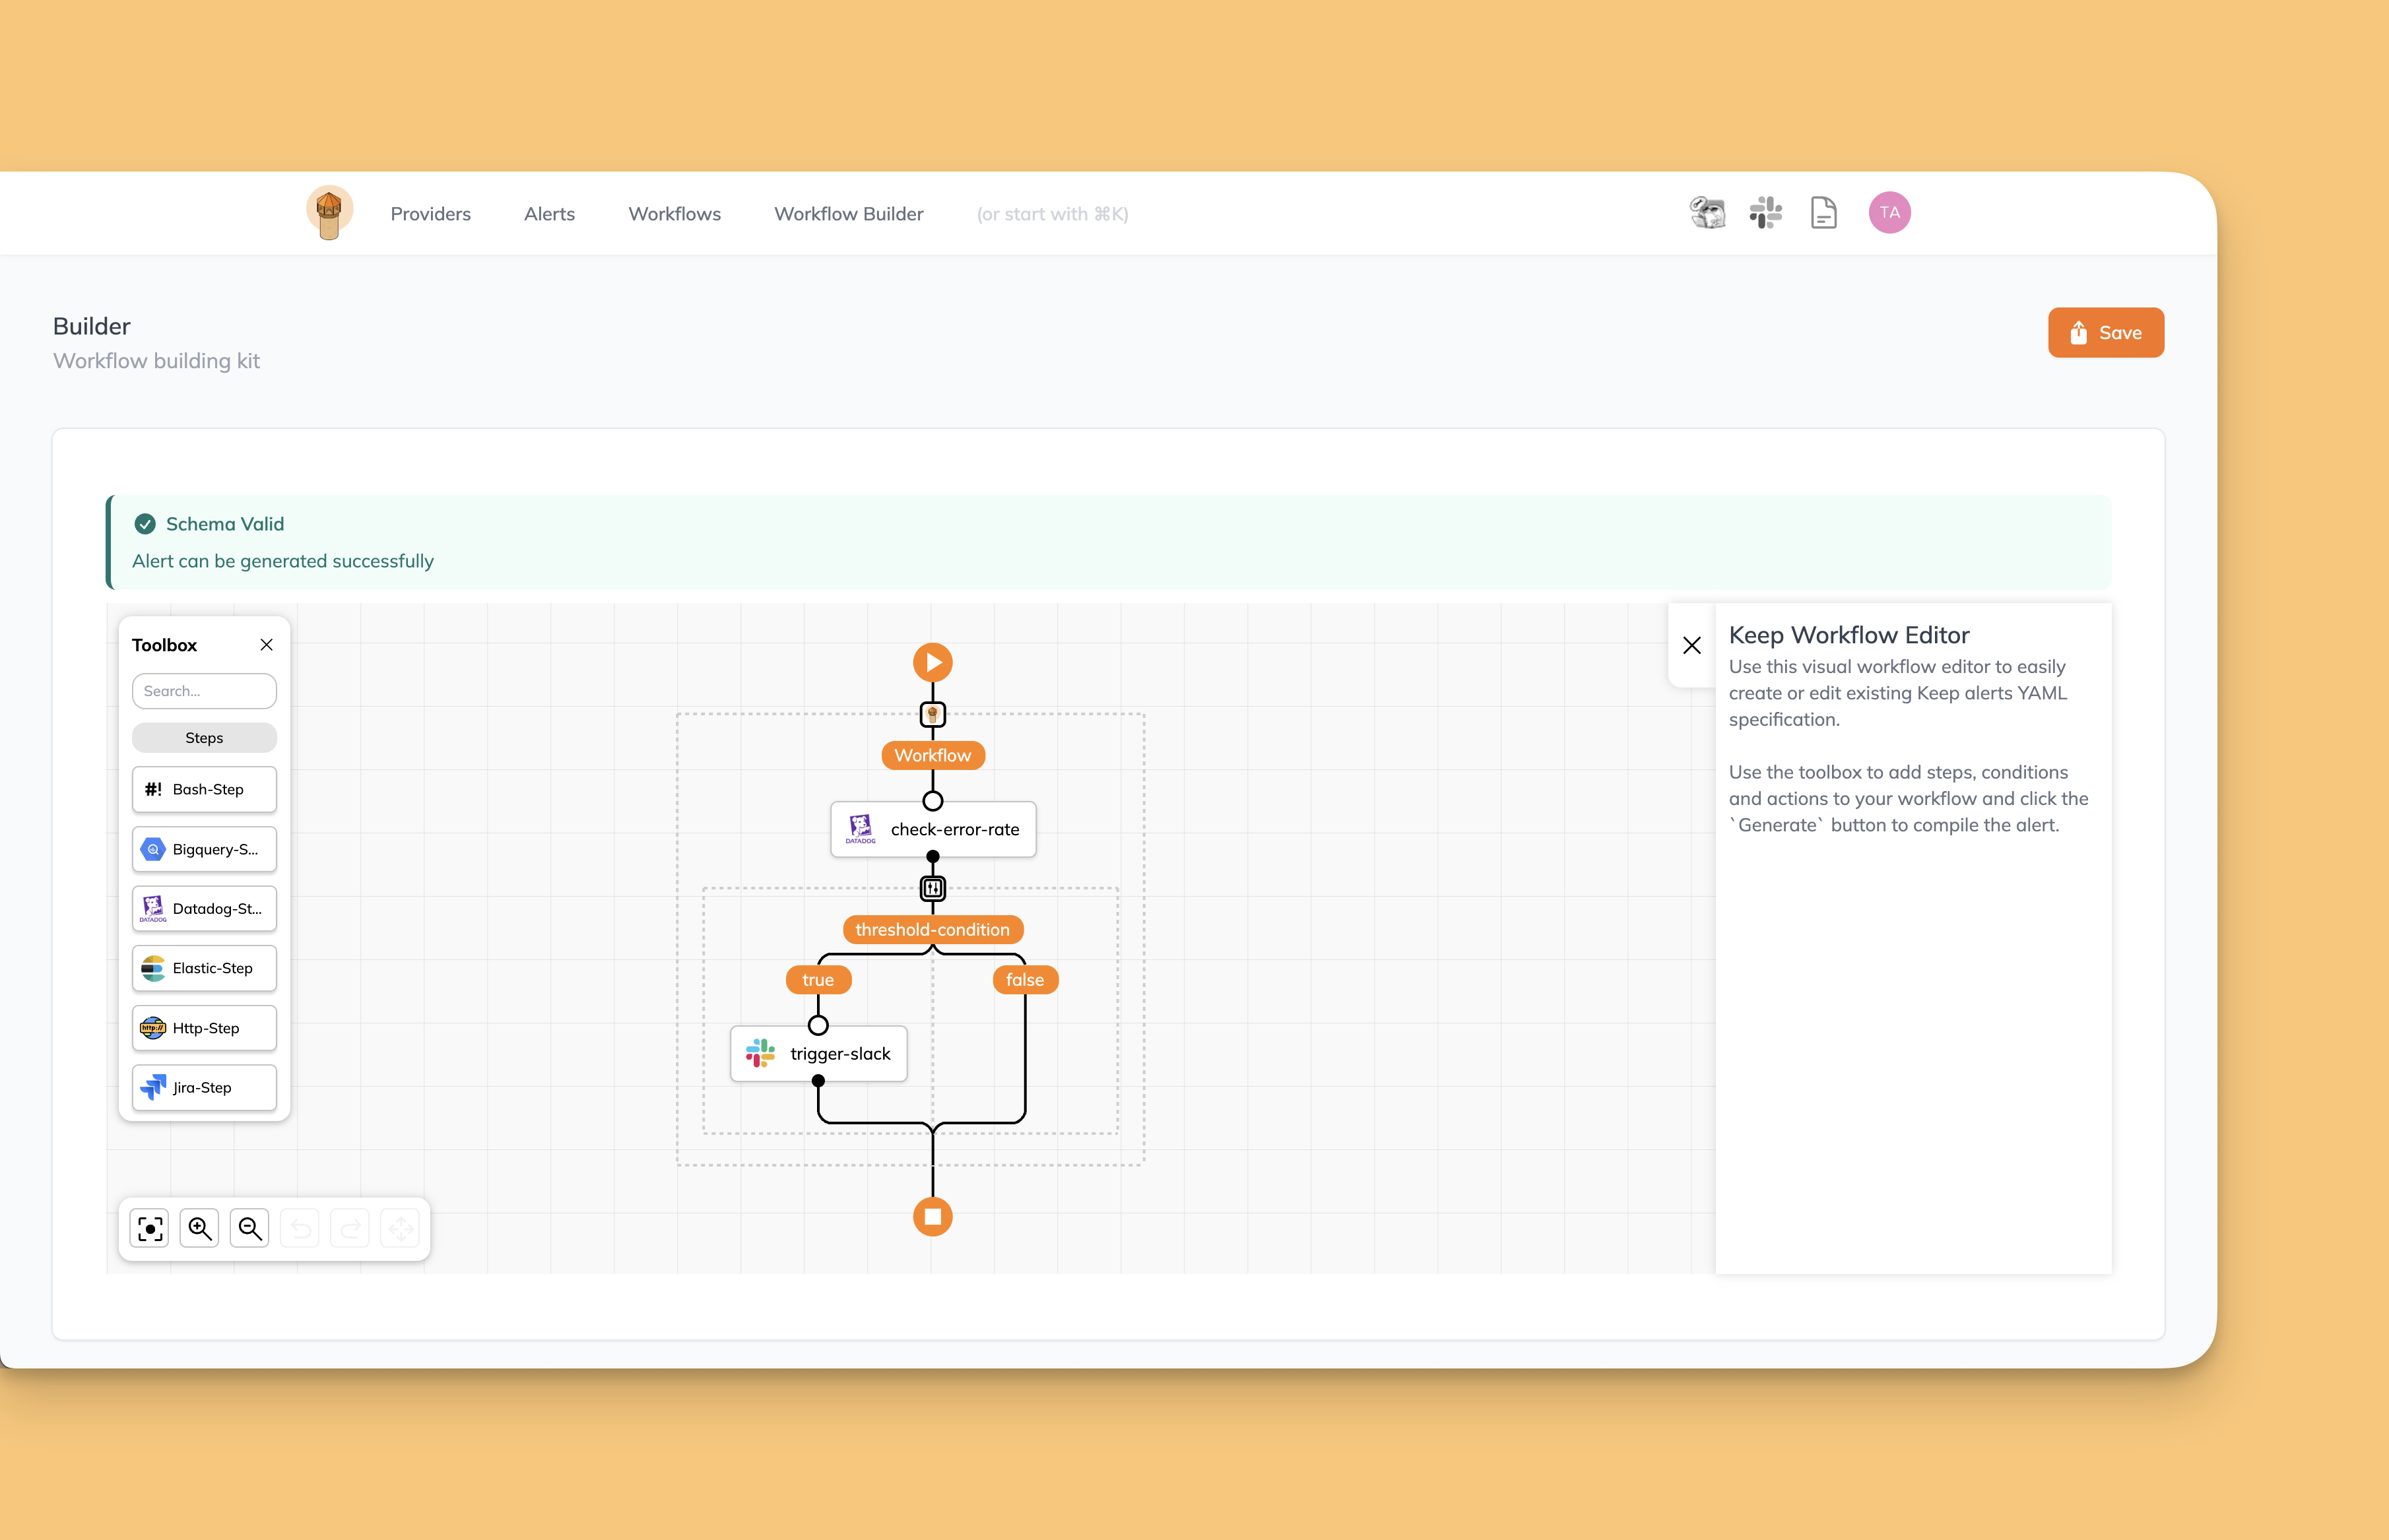Click the Save button
2389x1540 pixels.
(2105, 333)
